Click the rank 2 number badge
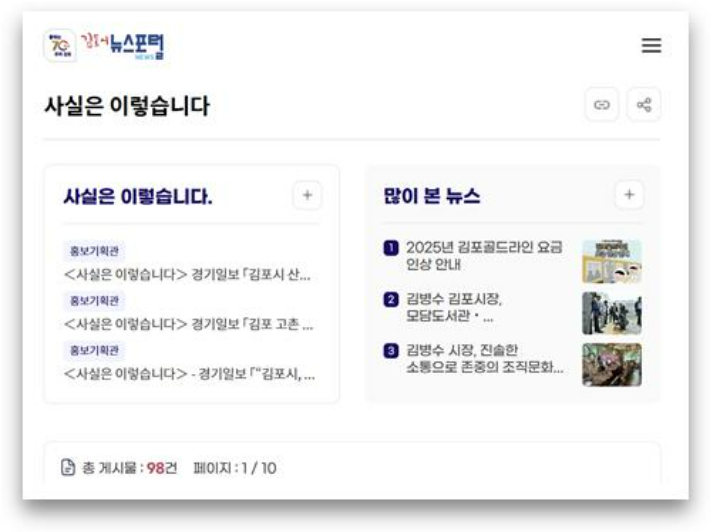710x532 pixels. [391, 299]
